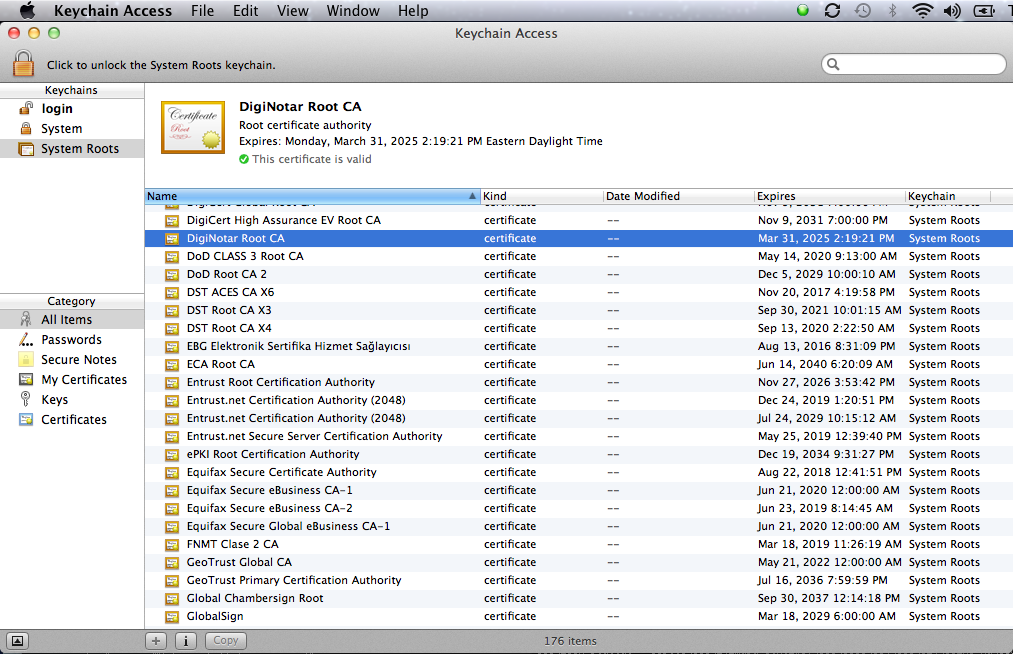Open the View menu
The height and width of the screenshot is (654, 1013).
293,10
